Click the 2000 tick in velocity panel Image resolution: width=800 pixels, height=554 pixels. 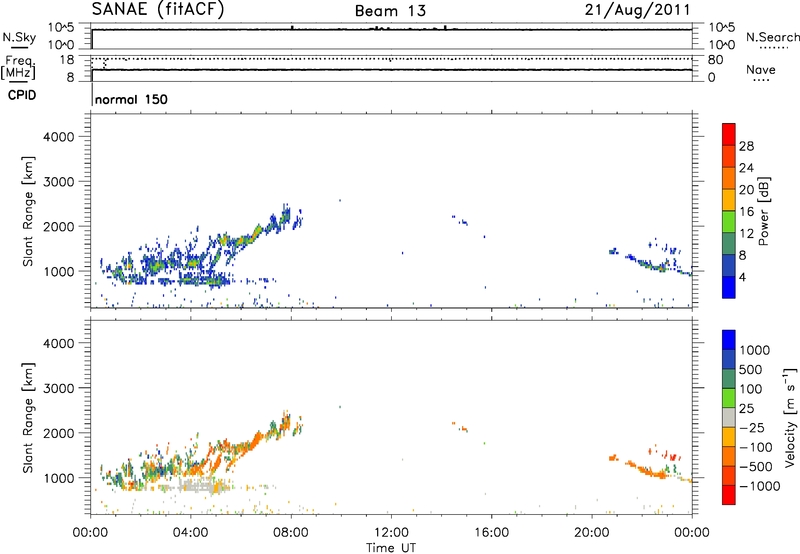tap(59, 433)
